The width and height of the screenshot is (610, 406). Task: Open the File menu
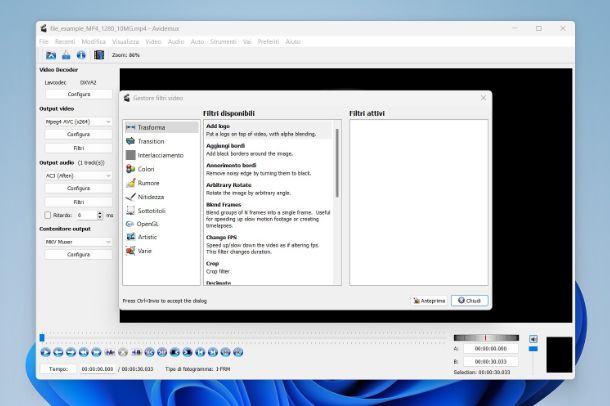coord(44,42)
